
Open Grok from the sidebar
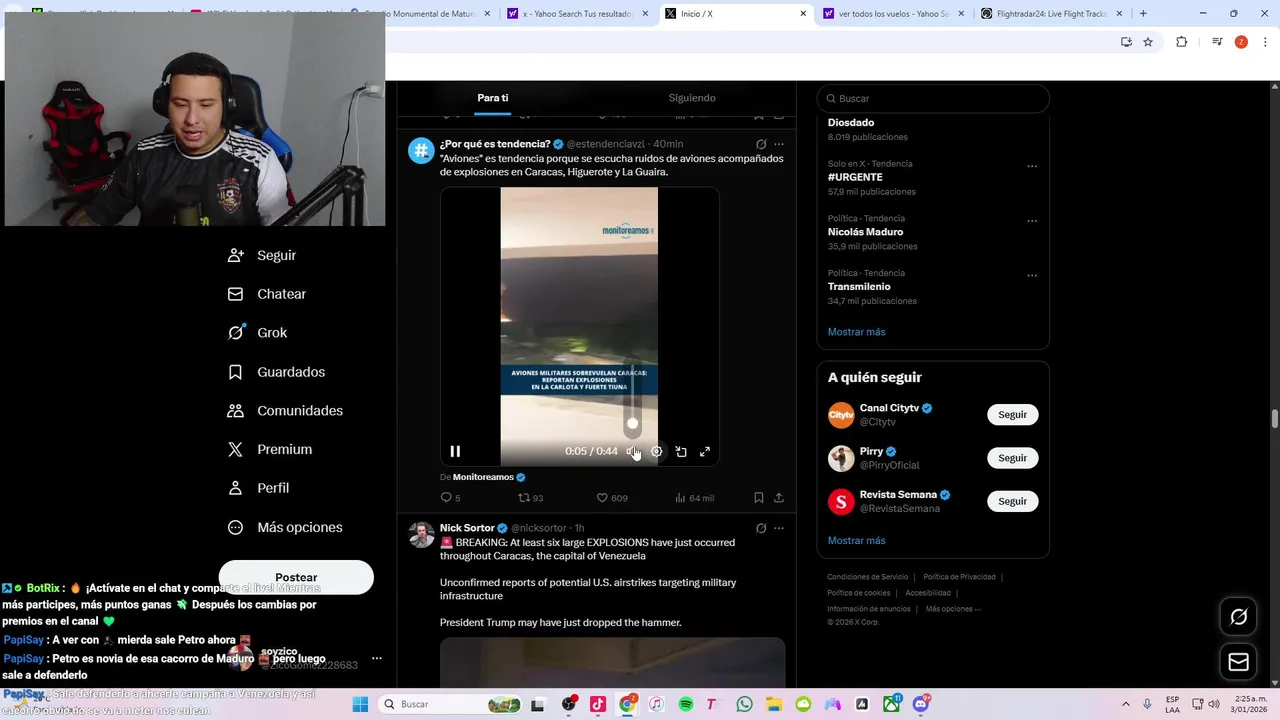click(x=258, y=333)
